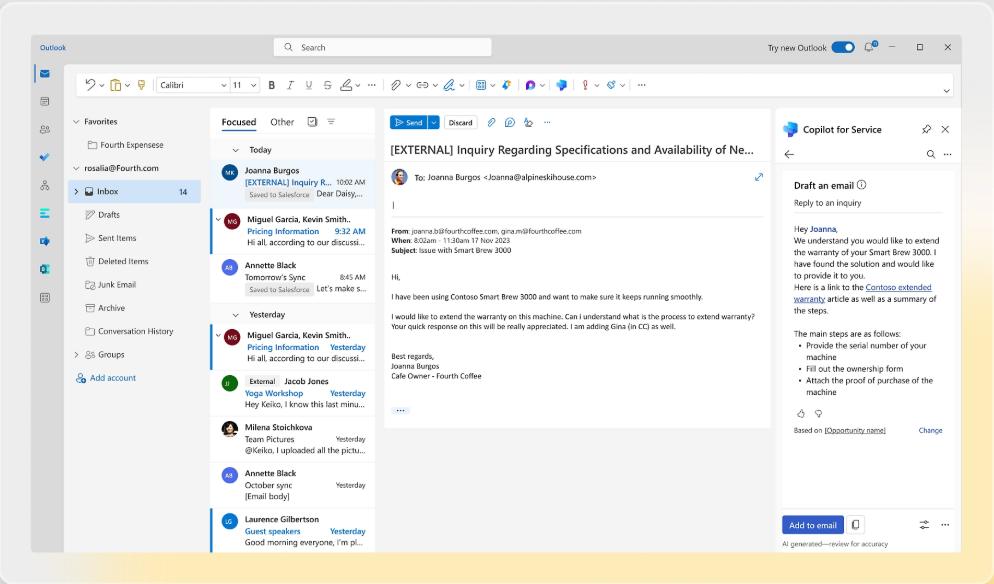Click the Signature pen icon in ribbon
This screenshot has width=994, height=584.
pyautogui.click(x=449, y=85)
